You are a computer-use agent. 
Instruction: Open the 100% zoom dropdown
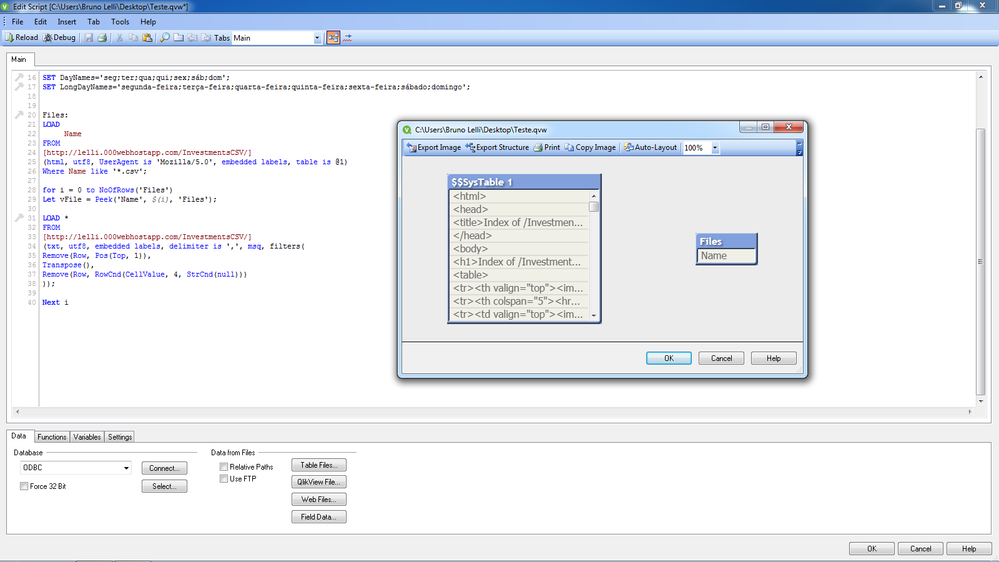715,148
